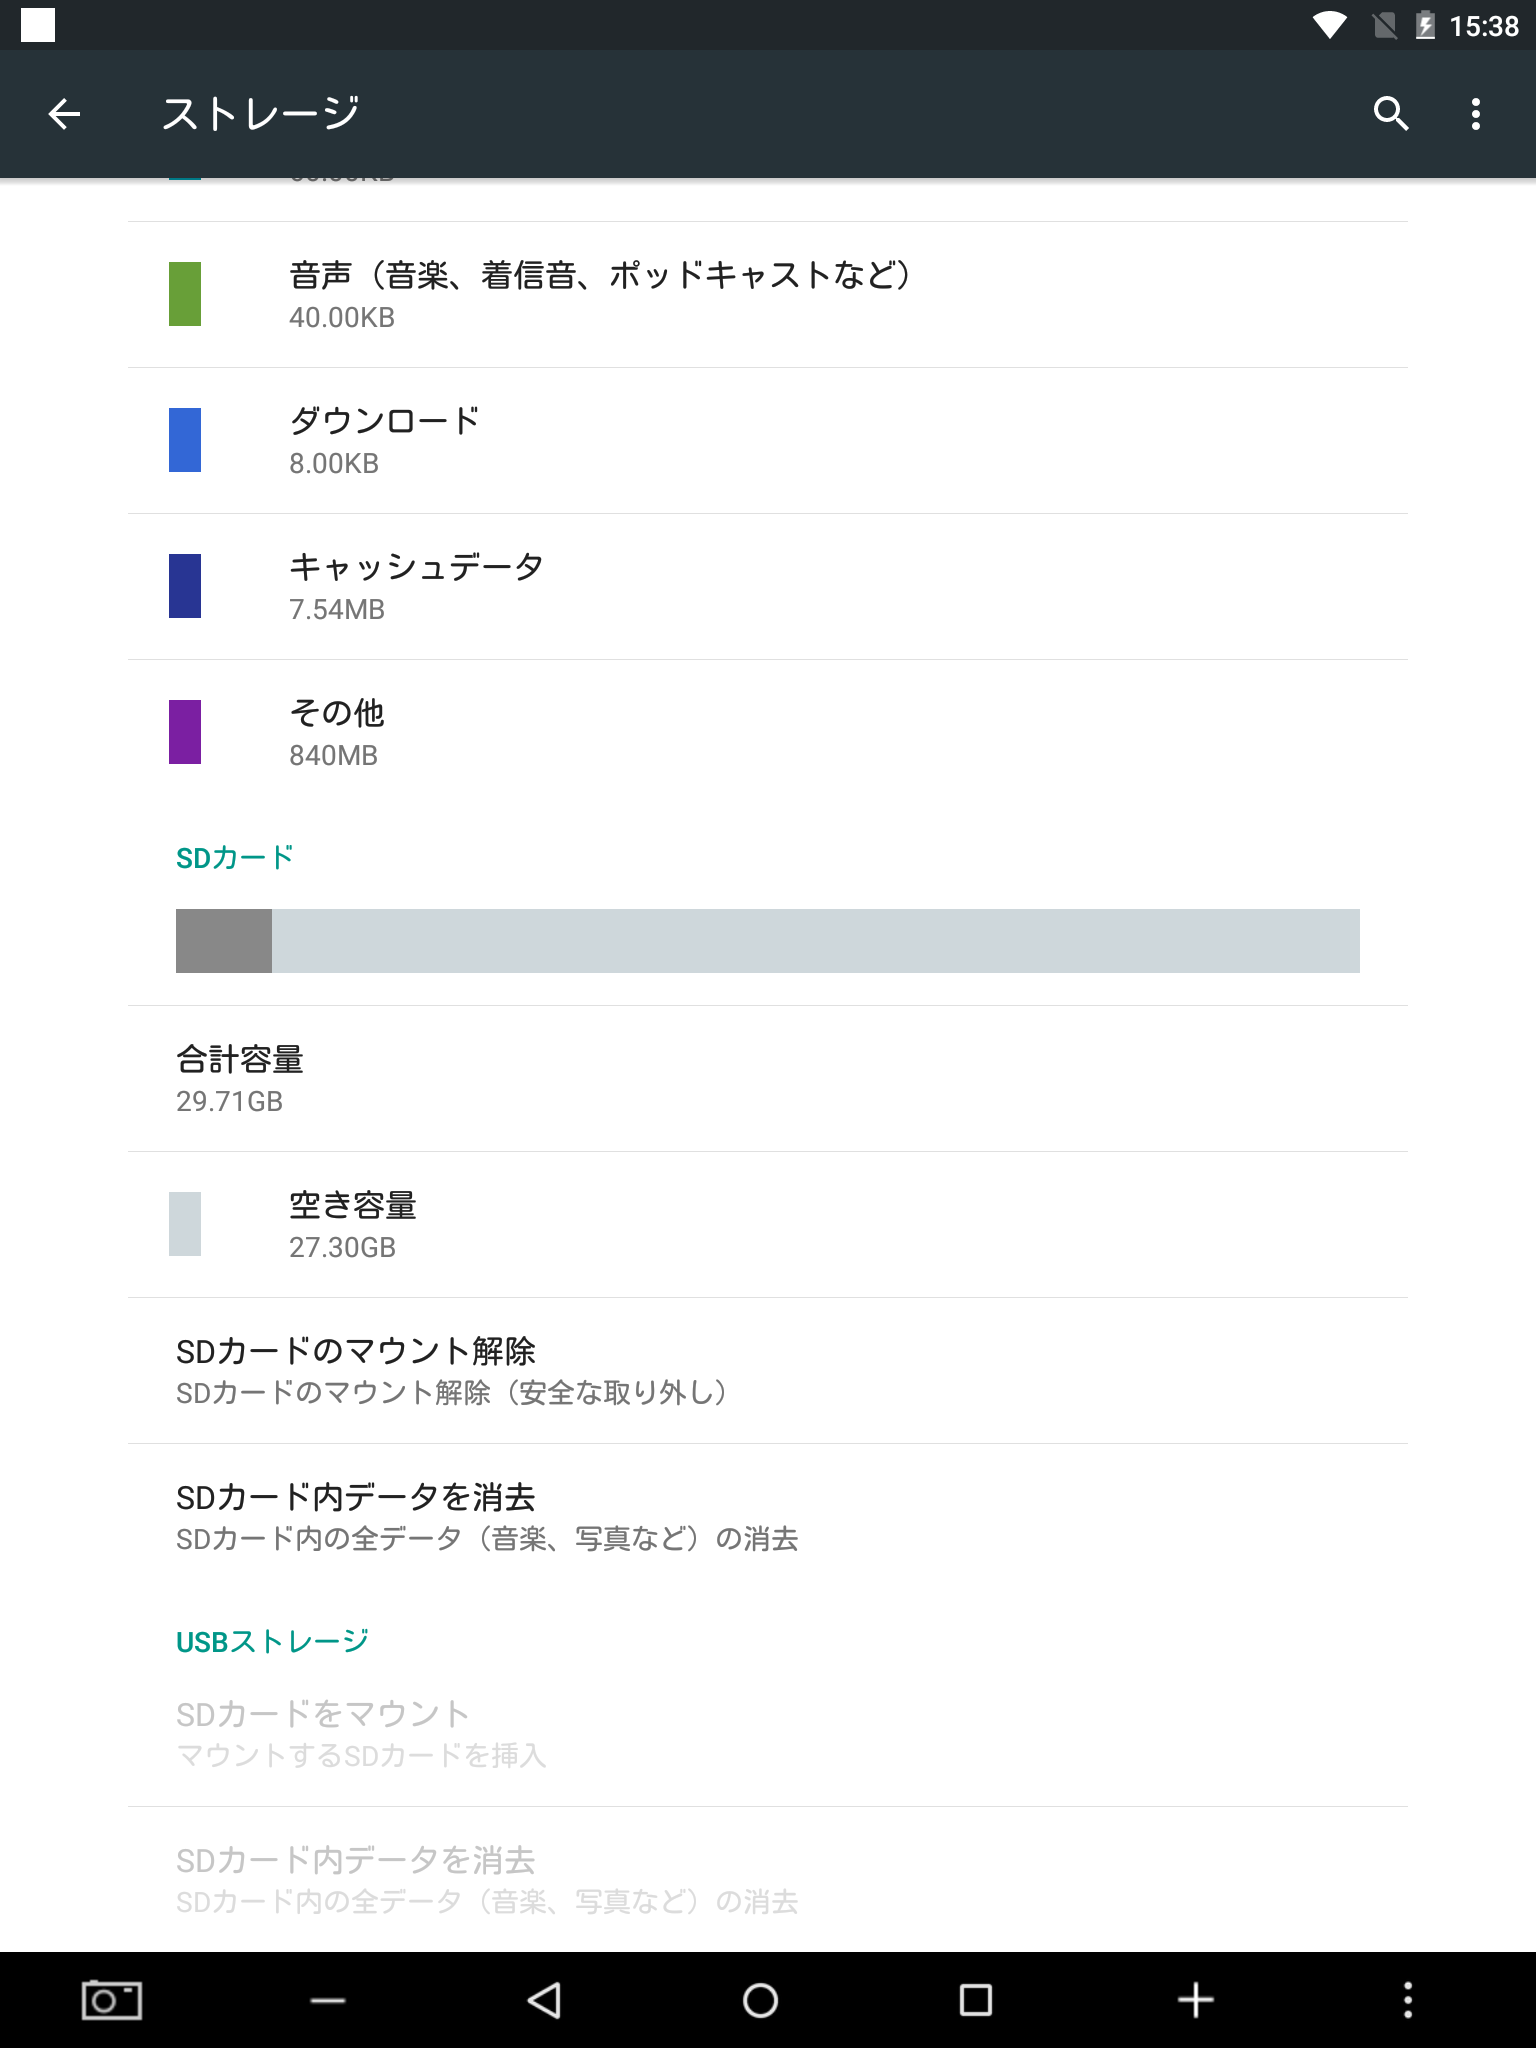Tap the SDカード usage bar
The width and height of the screenshot is (1536, 2048).
pyautogui.click(x=768, y=941)
